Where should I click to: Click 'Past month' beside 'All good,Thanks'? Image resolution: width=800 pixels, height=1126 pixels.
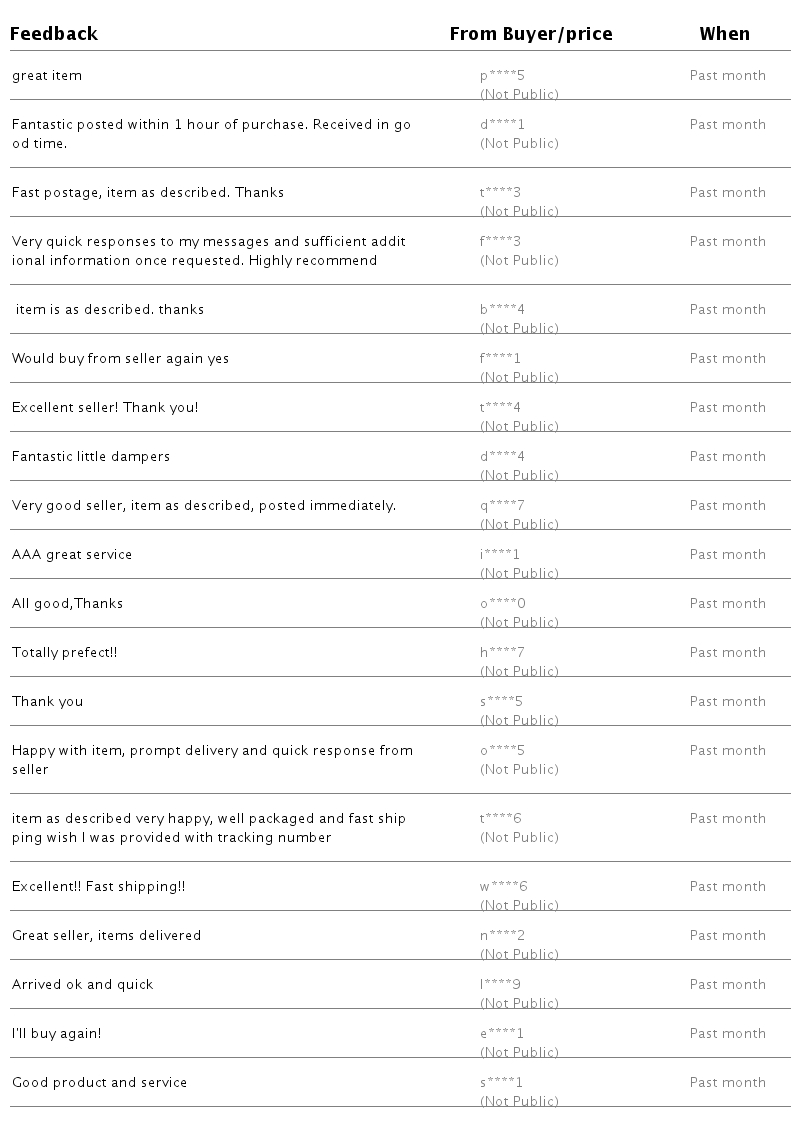[727, 604]
